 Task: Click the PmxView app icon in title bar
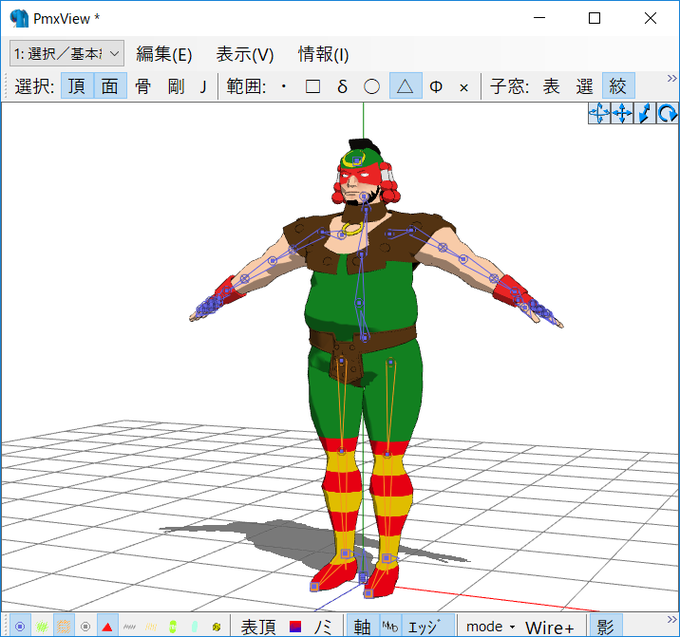(19, 18)
